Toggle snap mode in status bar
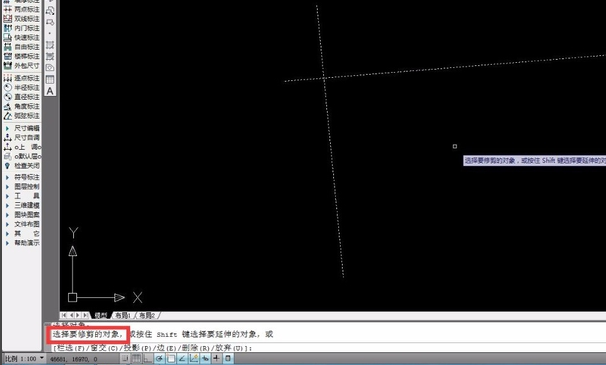This screenshot has height=365, width=606. [x=125, y=358]
